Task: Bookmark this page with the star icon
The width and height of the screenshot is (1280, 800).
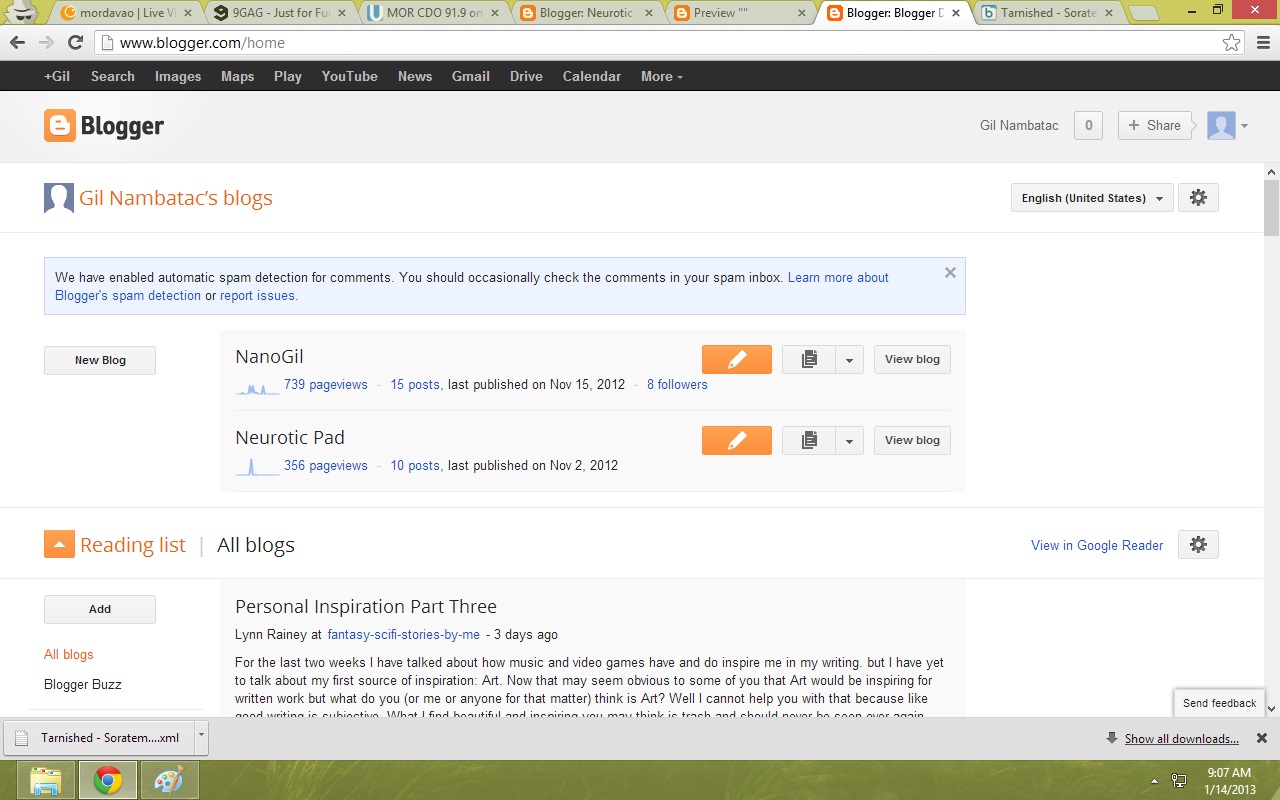Action: coord(1231,43)
